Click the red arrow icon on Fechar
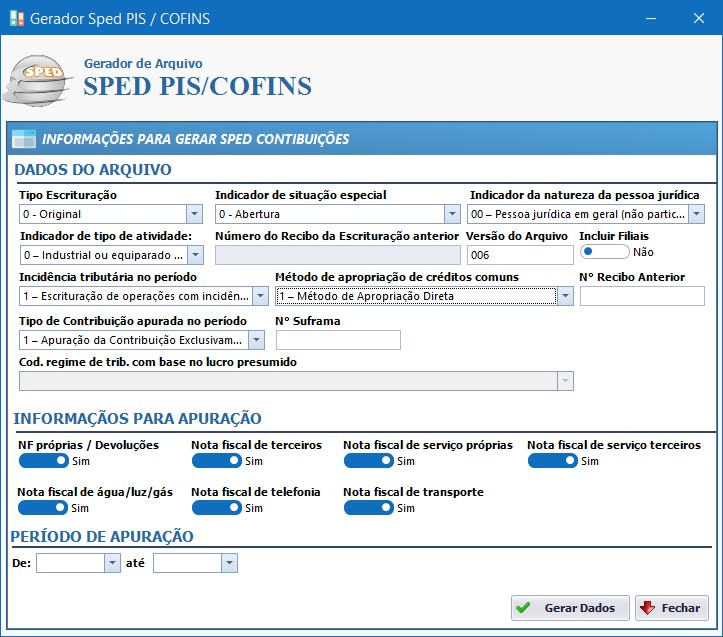 [647, 607]
